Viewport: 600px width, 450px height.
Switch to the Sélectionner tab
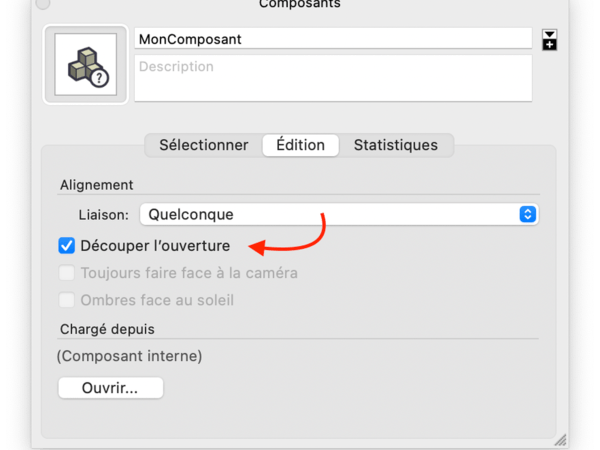(x=203, y=145)
